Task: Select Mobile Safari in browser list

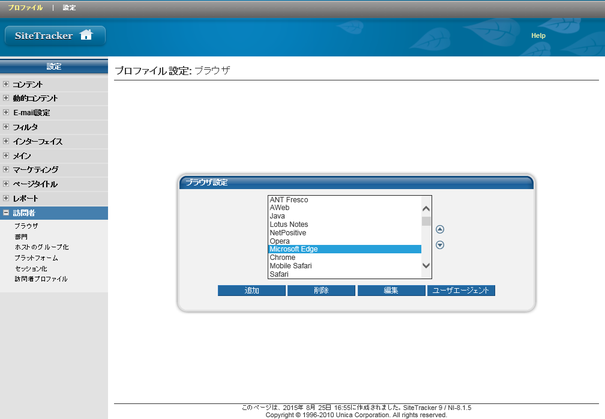Action: click(x=345, y=266)
